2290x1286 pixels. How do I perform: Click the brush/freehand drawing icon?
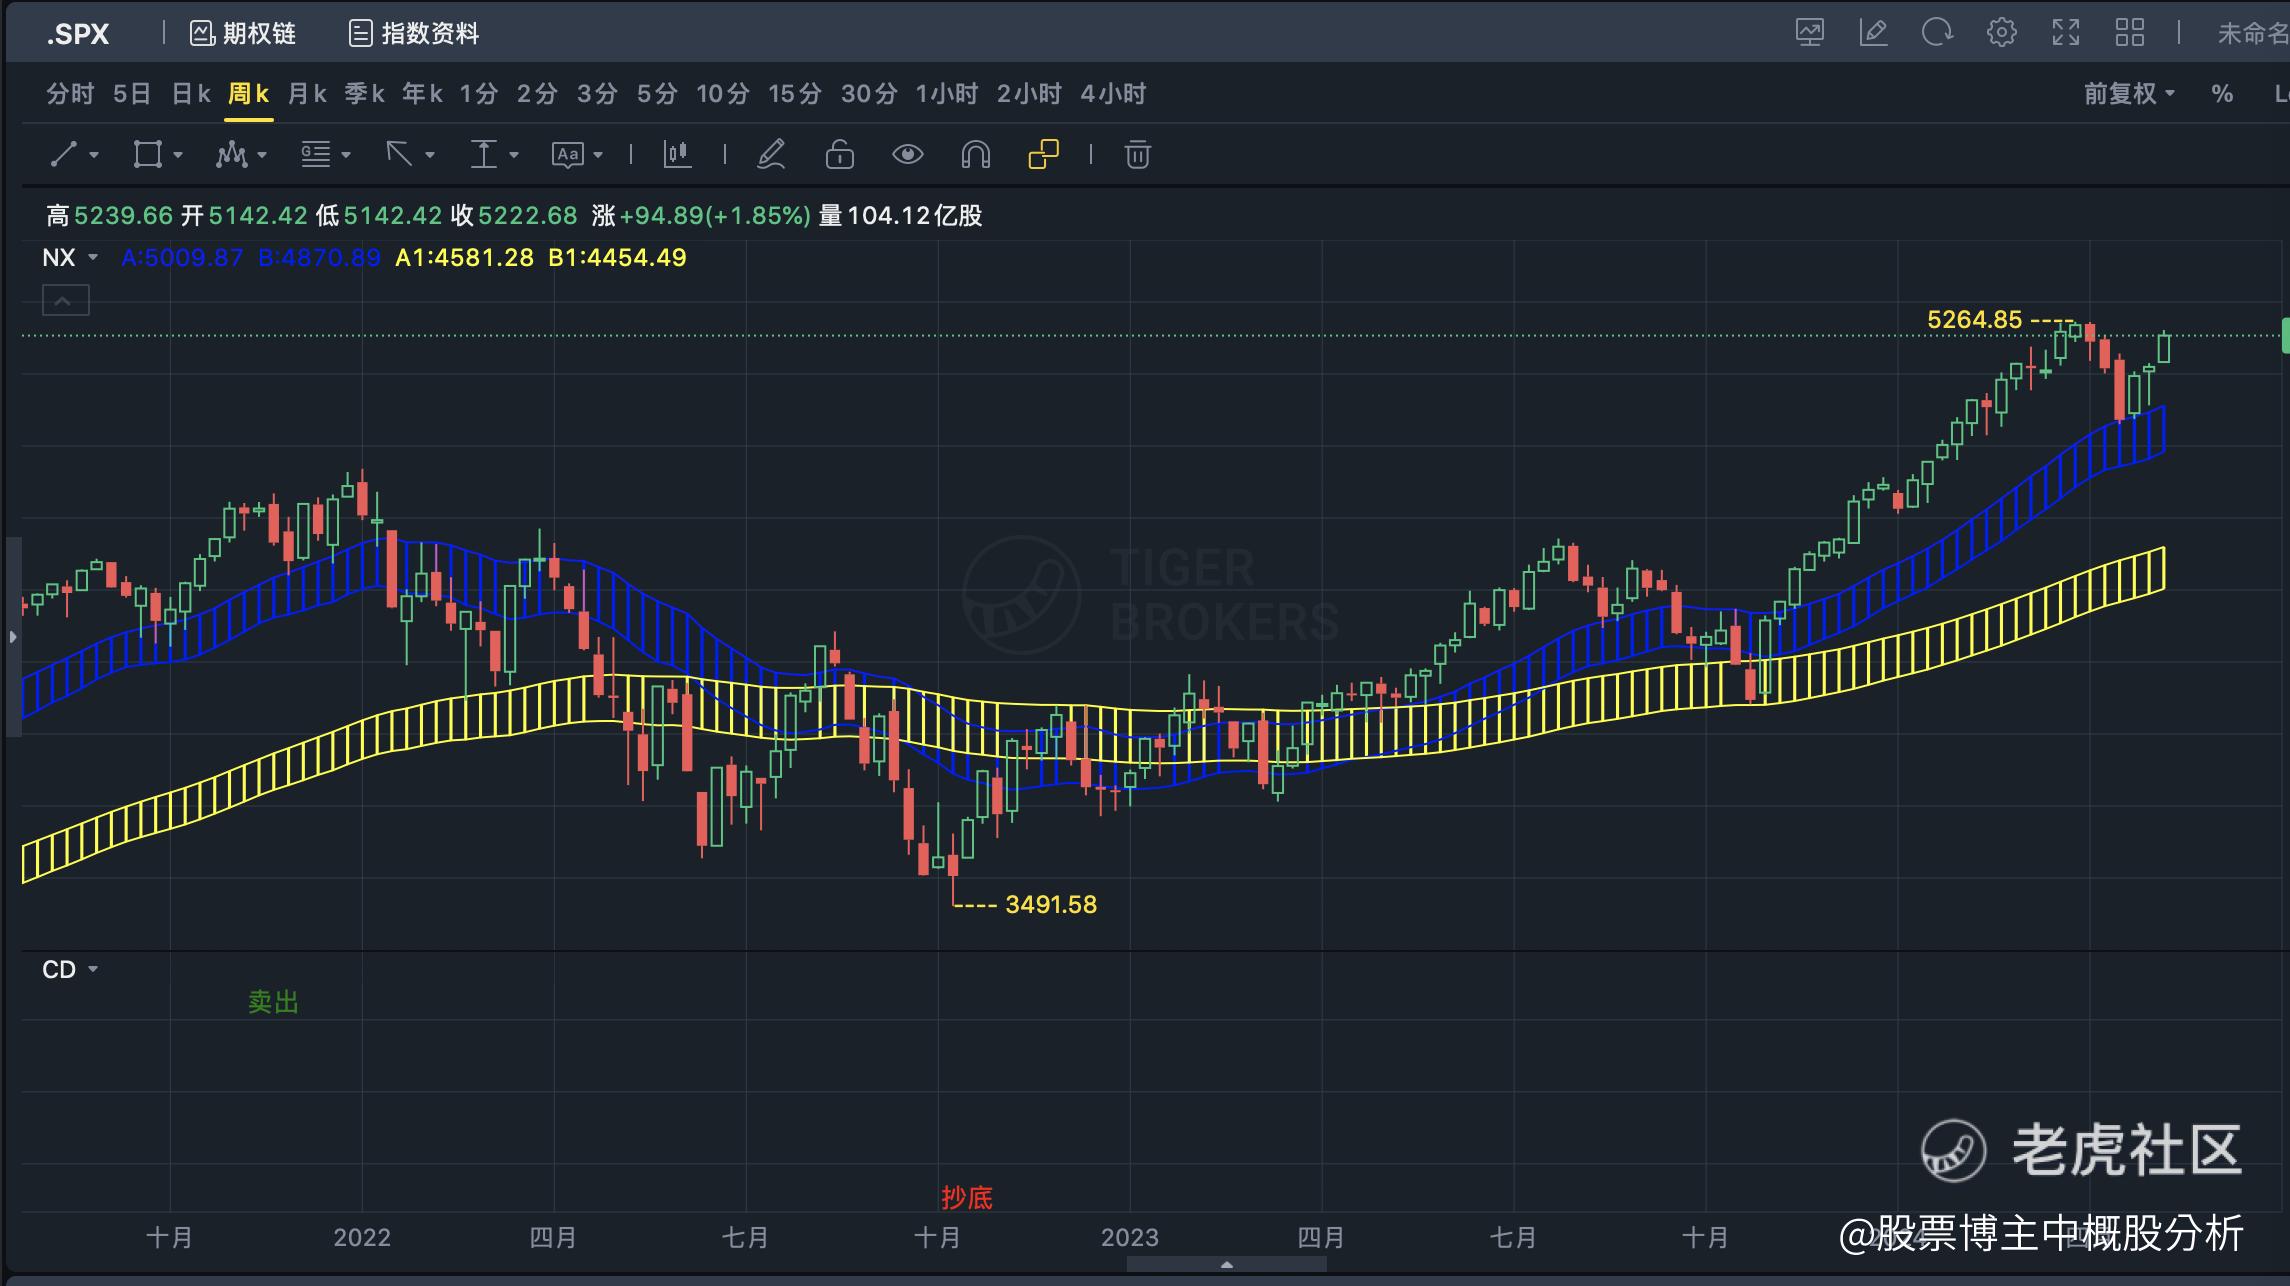771,155
